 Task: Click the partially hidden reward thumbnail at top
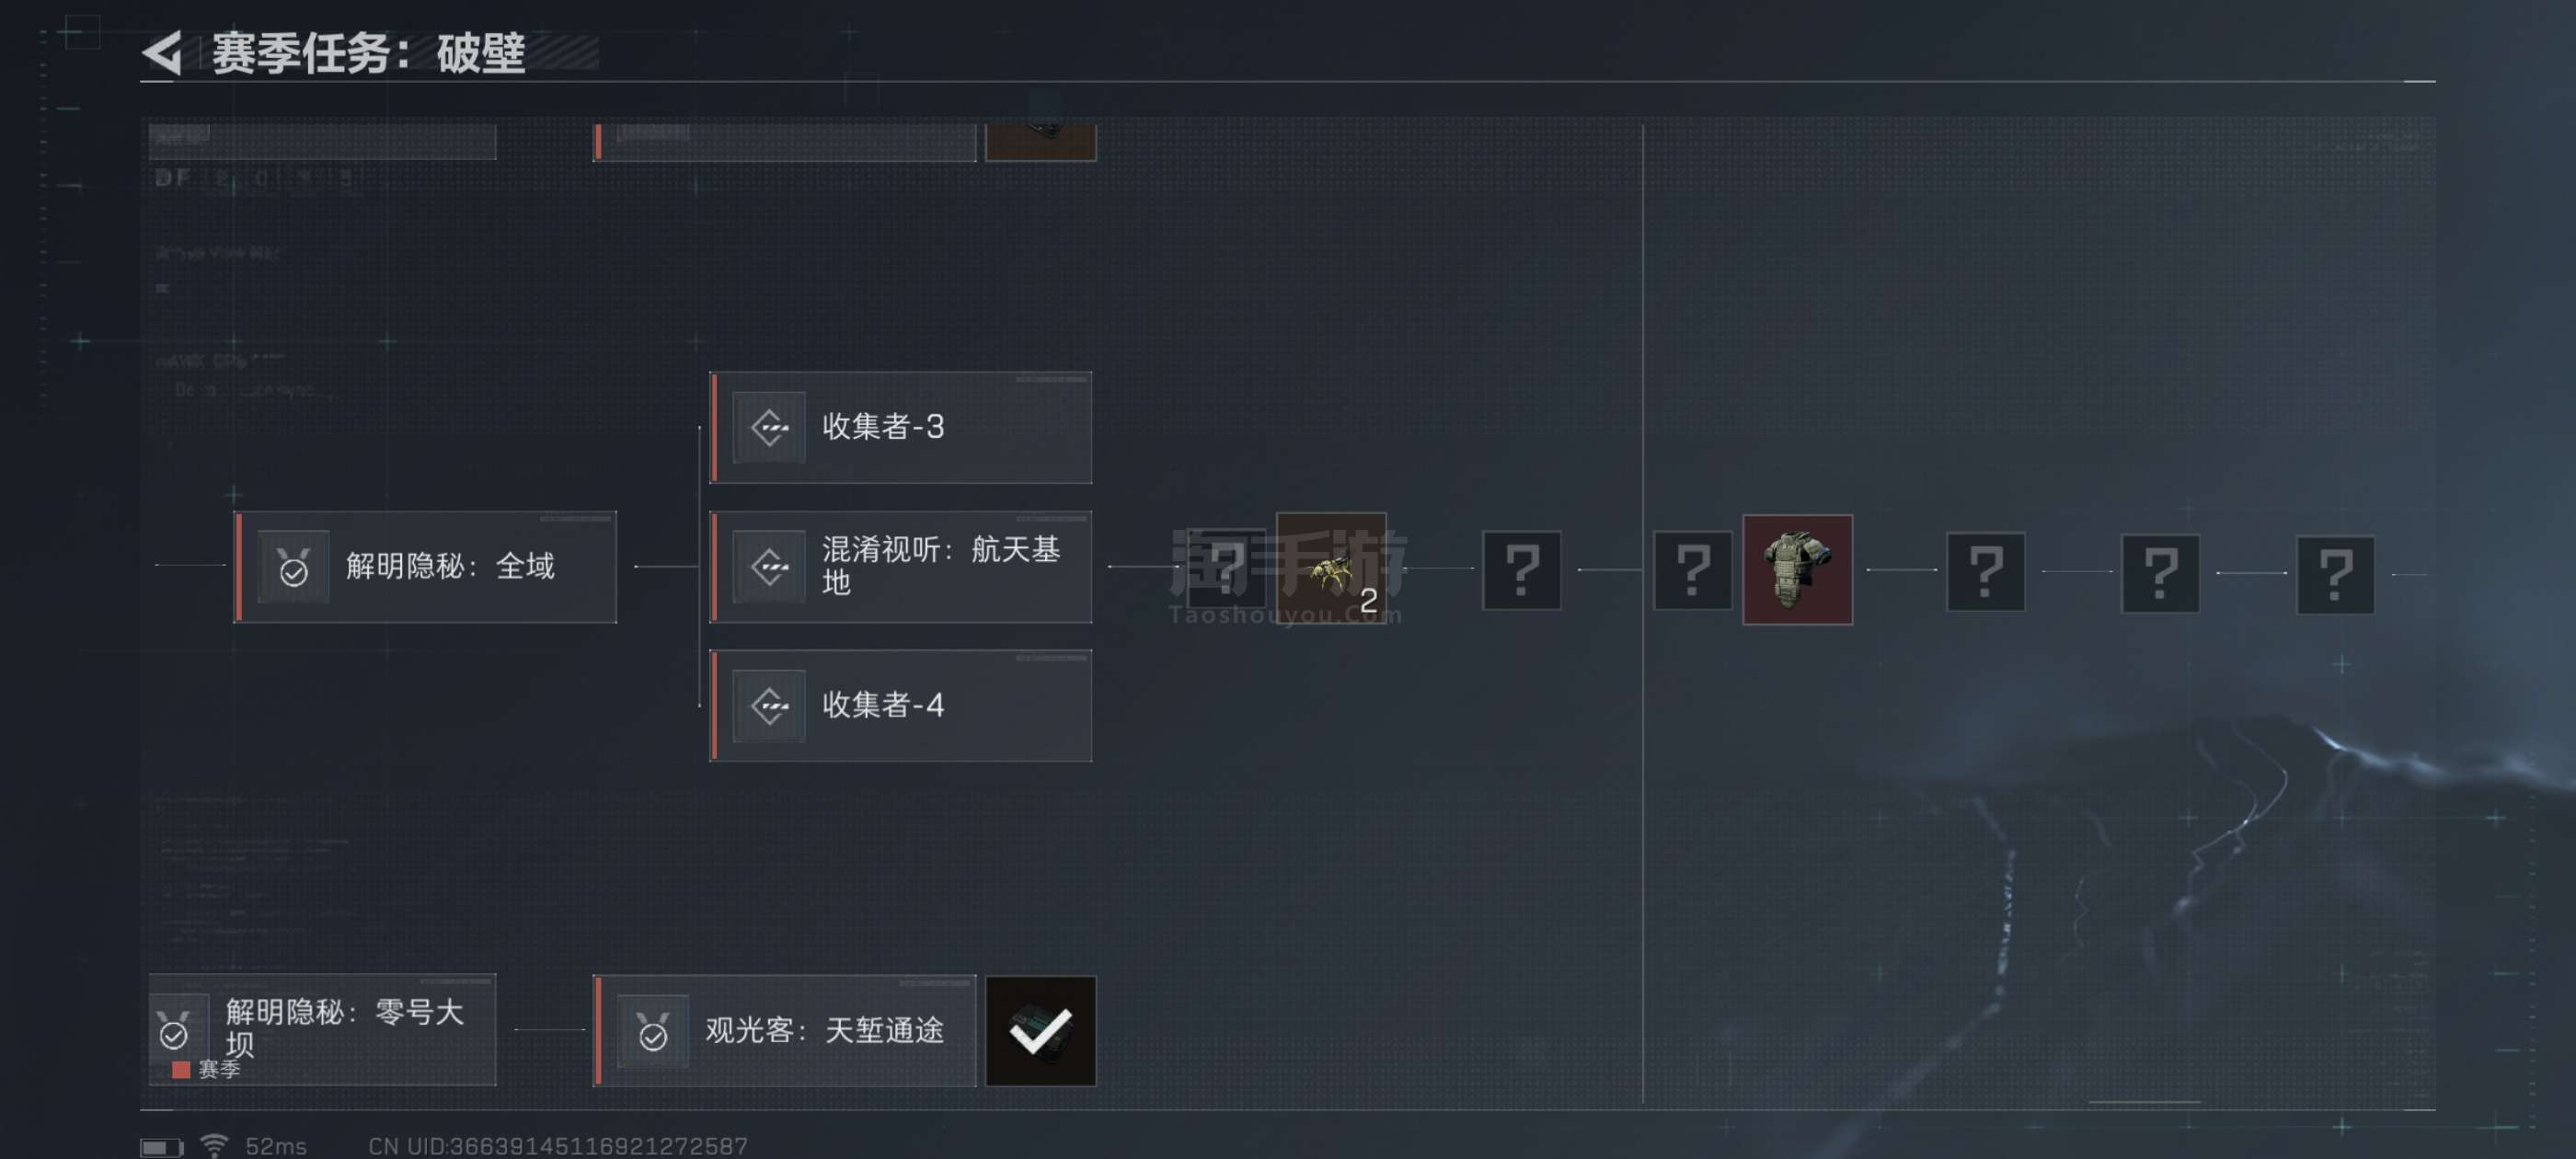(1041, 142)
